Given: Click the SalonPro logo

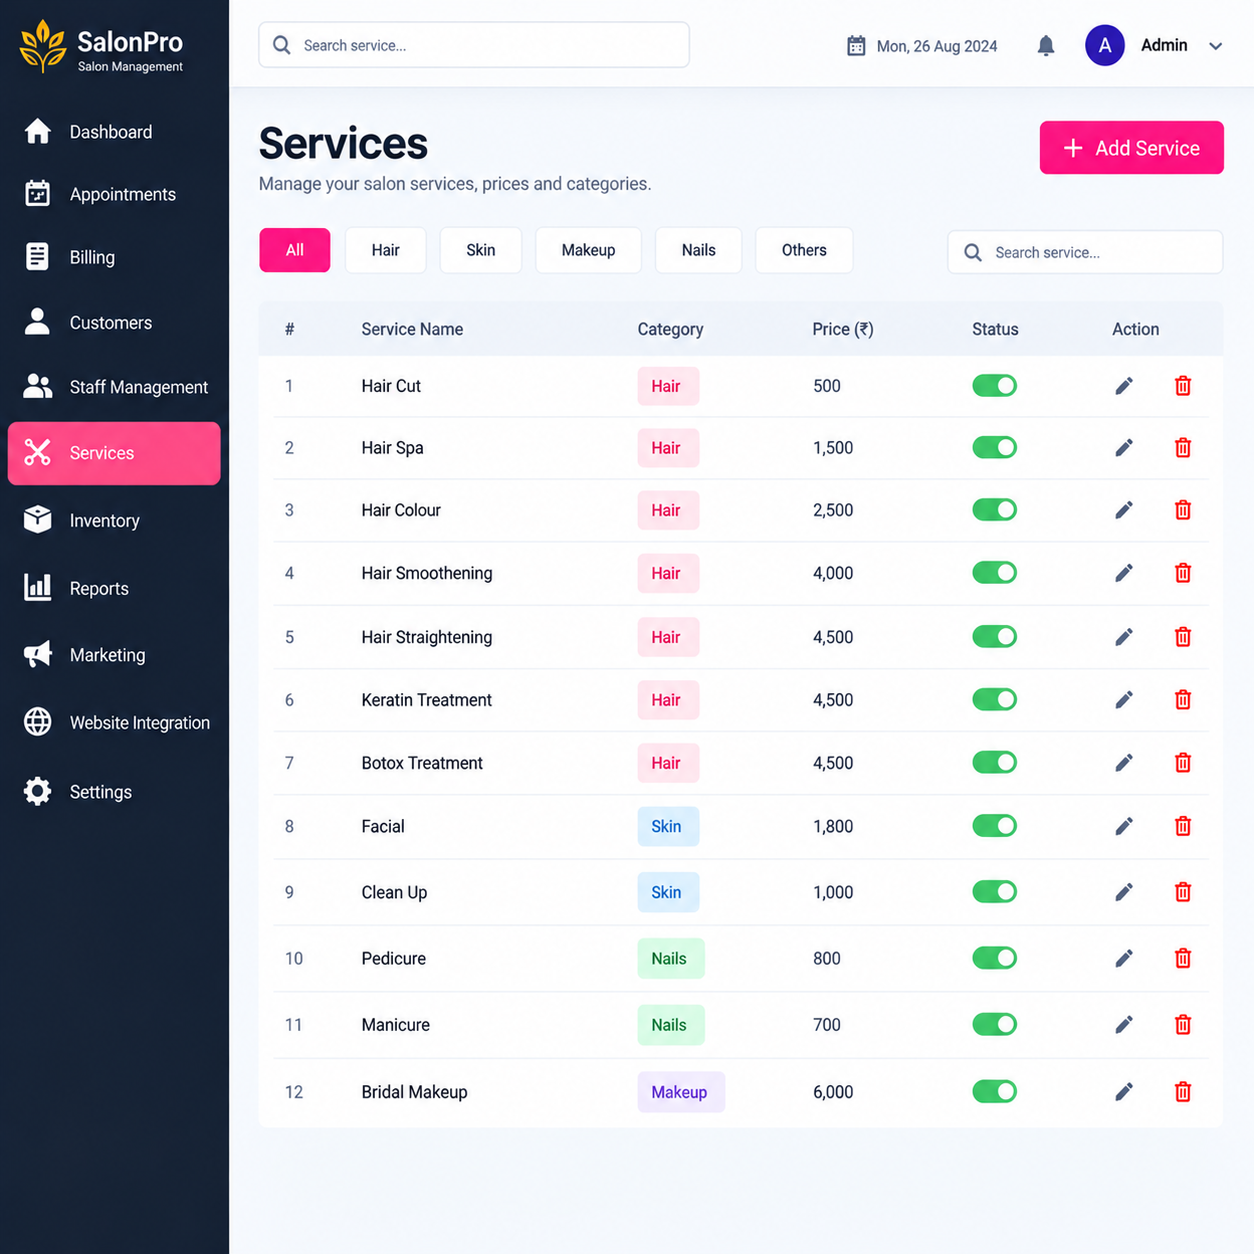Looking at the screenshot, I should (x=102, y=47).
